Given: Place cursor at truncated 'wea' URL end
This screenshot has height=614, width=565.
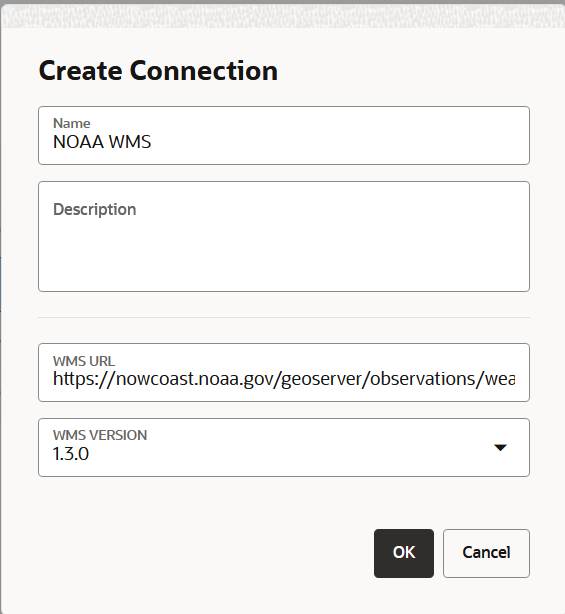Looking at the screenshot, I should [516, 379].
